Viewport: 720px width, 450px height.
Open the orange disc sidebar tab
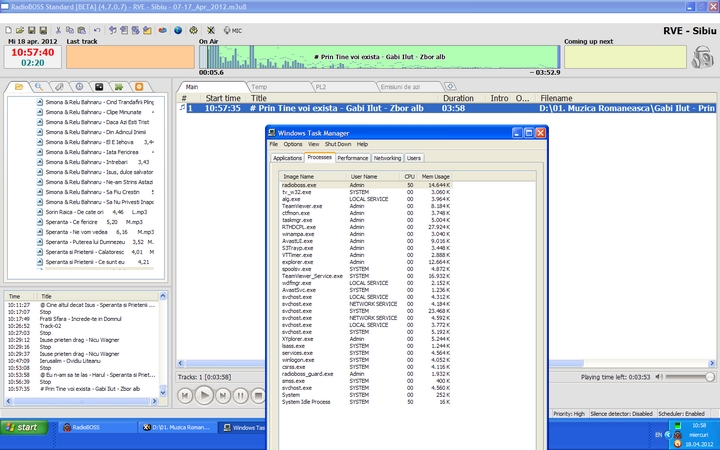[x=139, y=86]
